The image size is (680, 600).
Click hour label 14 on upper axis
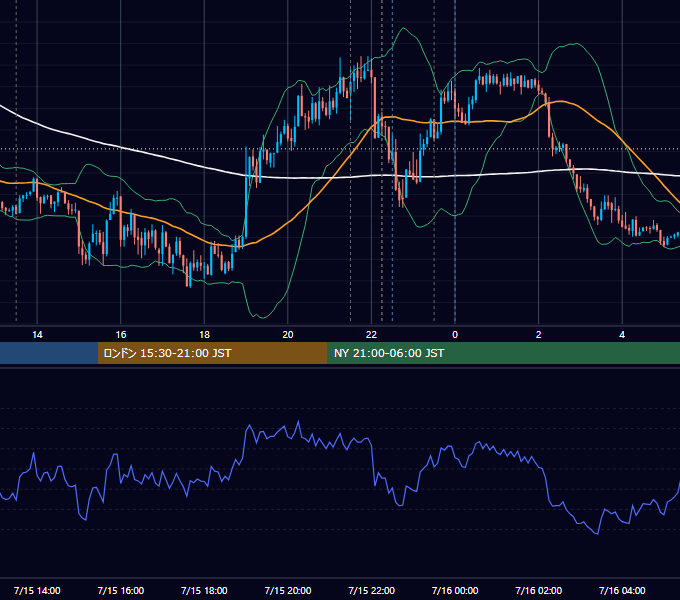[x=37, y=335]
